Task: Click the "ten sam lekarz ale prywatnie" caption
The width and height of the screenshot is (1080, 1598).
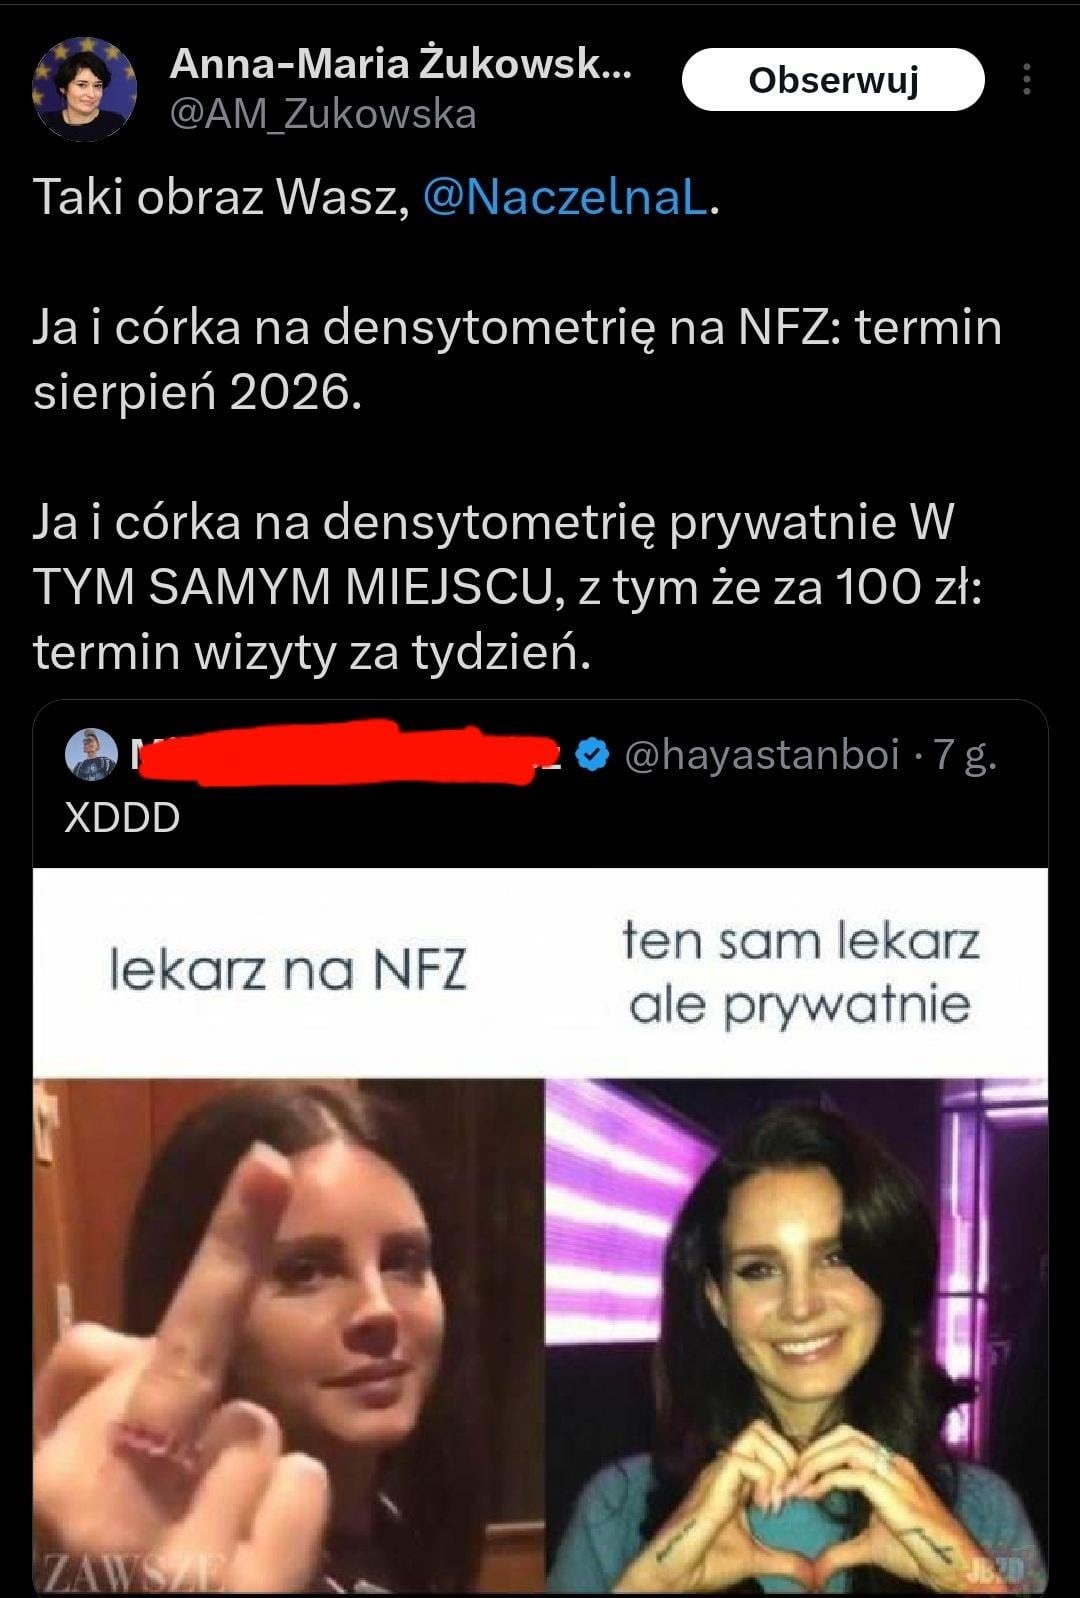Action: pos(800,972)
